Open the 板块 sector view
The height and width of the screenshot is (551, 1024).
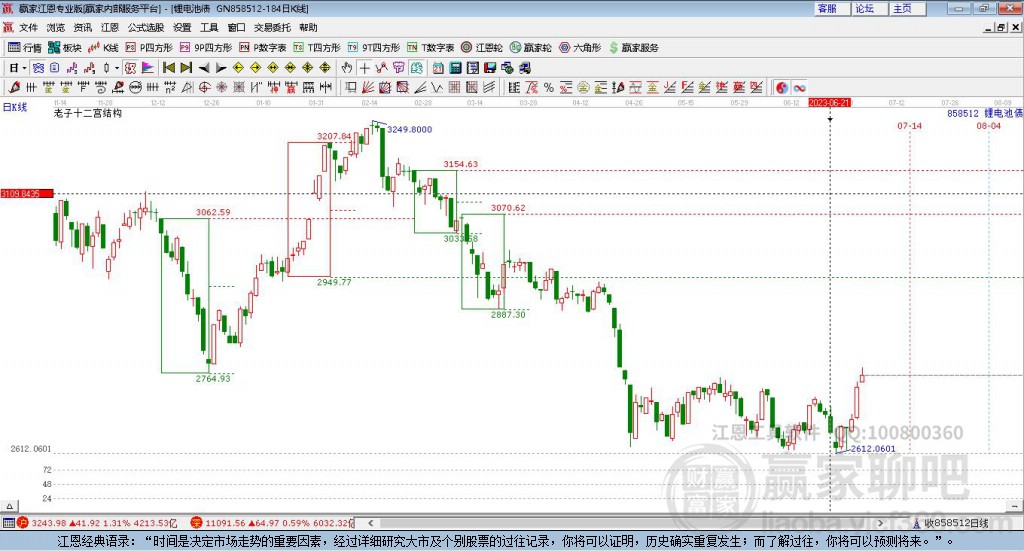pyautogui.click(x=64, y=48)
